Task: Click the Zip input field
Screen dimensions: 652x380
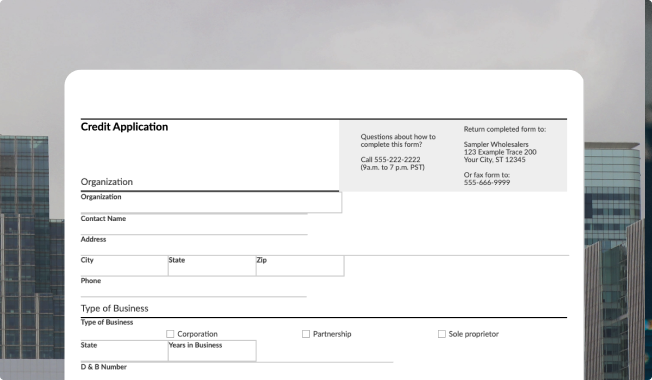Action: point(300,266)
